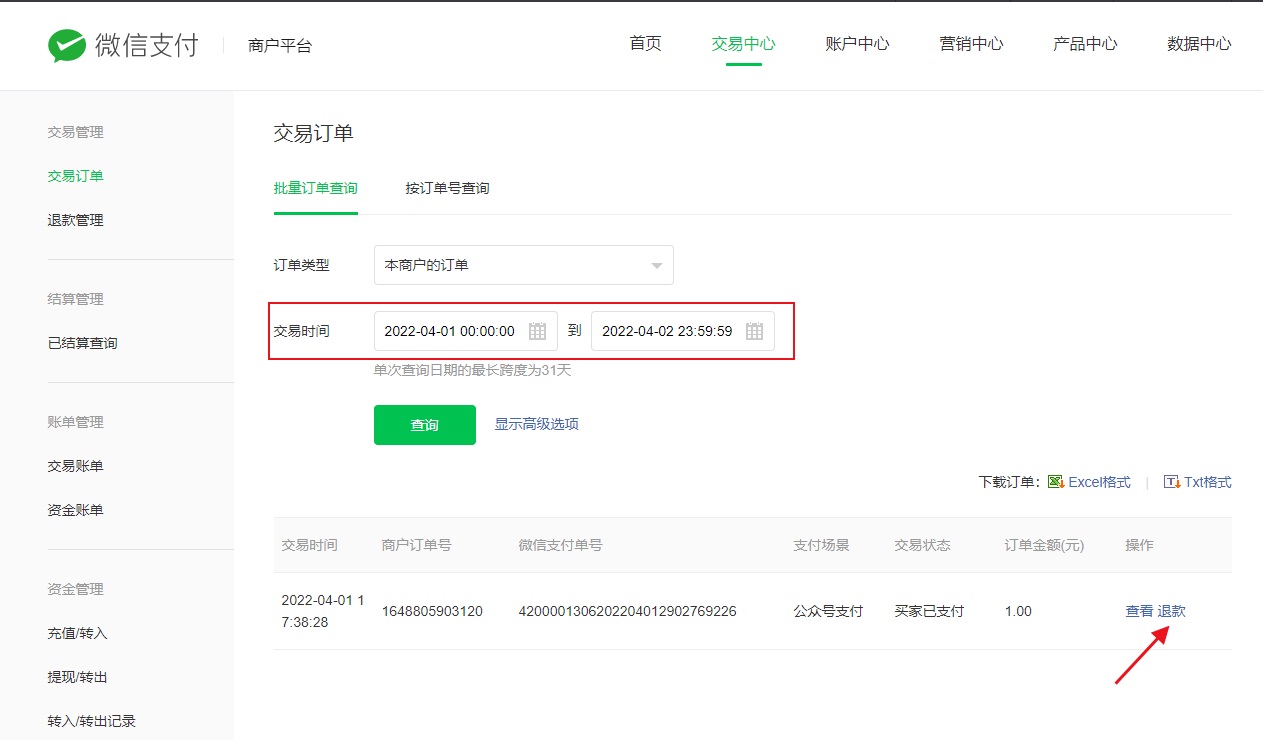Viewport: 1263px width, 740px height.
Task: Click the WeChat Pay logo icon
Action: point(67,46)
